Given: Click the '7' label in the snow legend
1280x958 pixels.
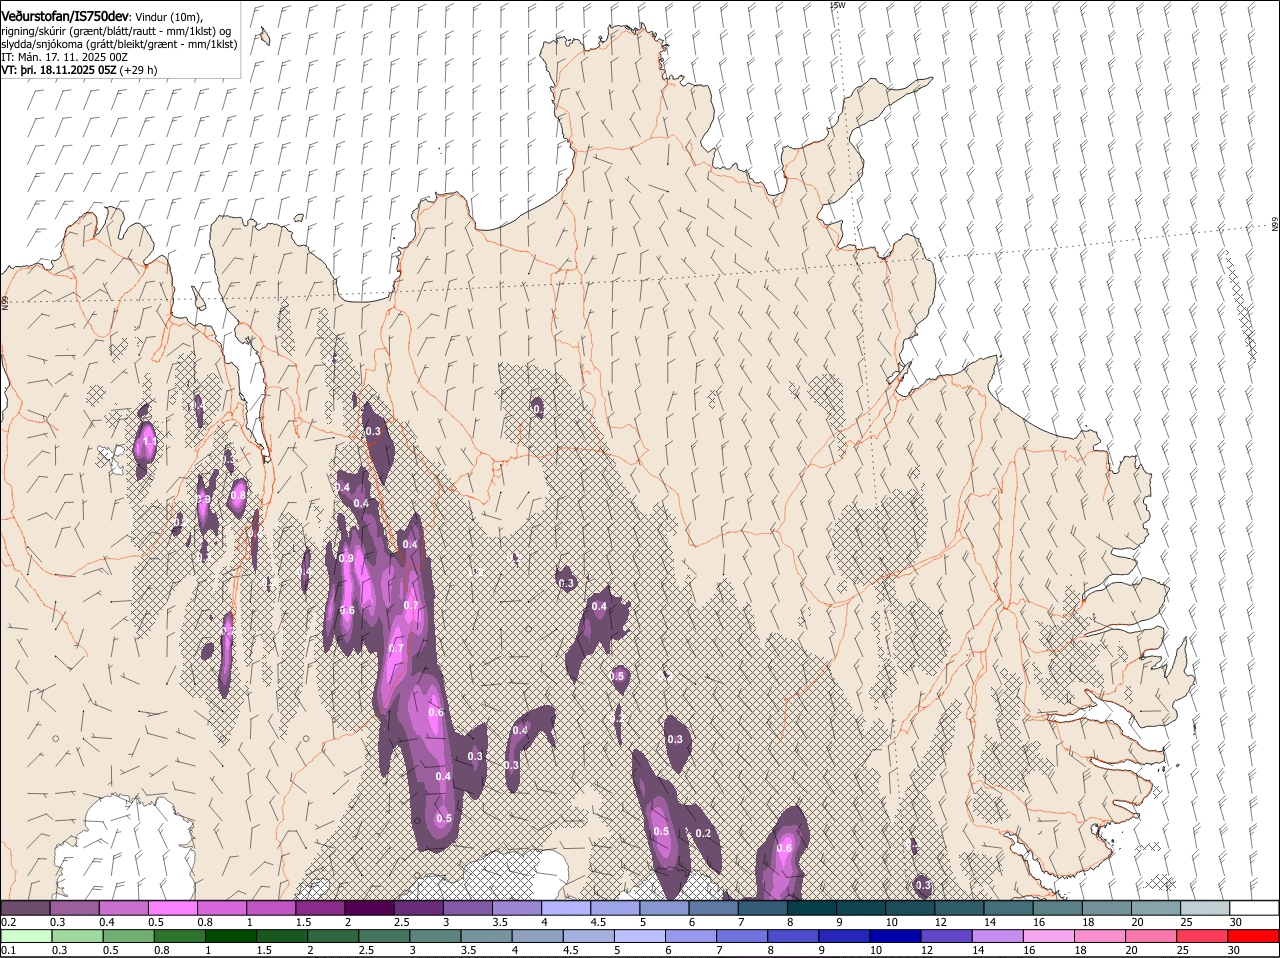Looking at the screenshot, I should 741,921.
